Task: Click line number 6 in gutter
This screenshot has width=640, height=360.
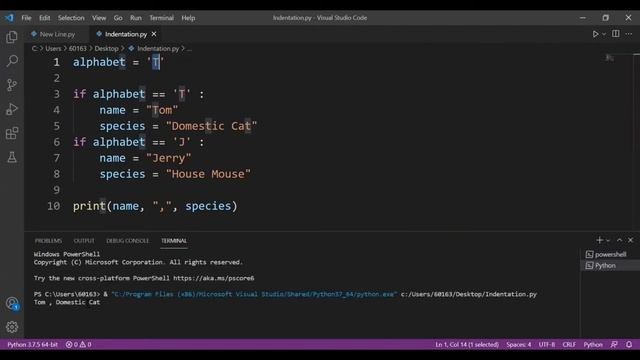Action: [x=57, y=142]
